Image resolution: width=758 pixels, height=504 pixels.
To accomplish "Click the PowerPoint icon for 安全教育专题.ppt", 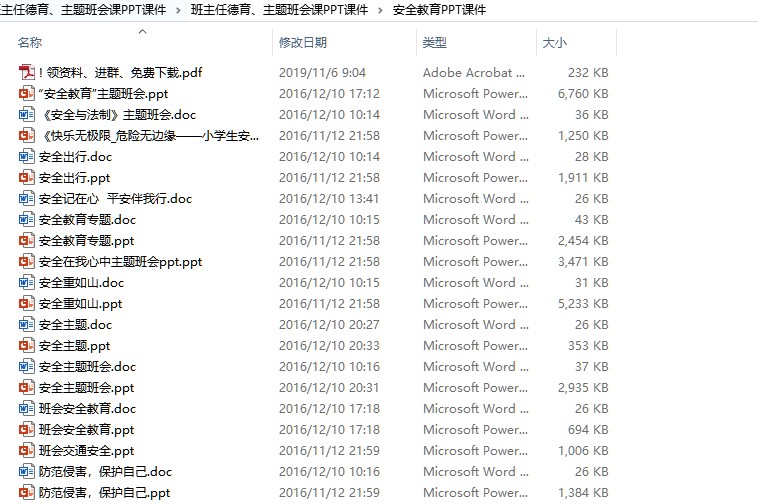I will point(27,241).
